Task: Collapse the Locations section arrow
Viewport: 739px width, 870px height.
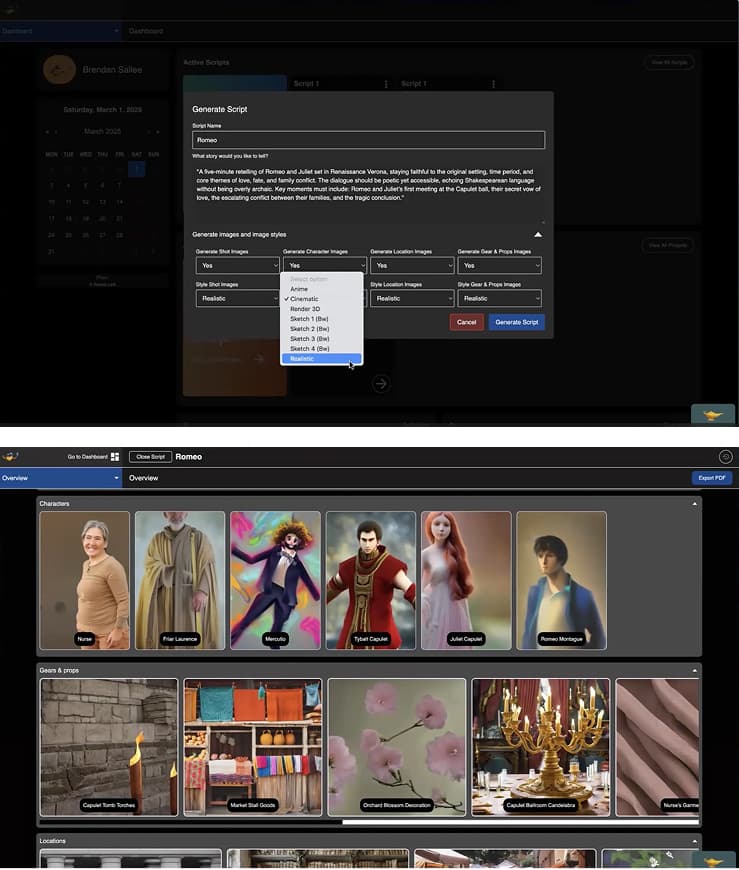Action: pos(695,841)
